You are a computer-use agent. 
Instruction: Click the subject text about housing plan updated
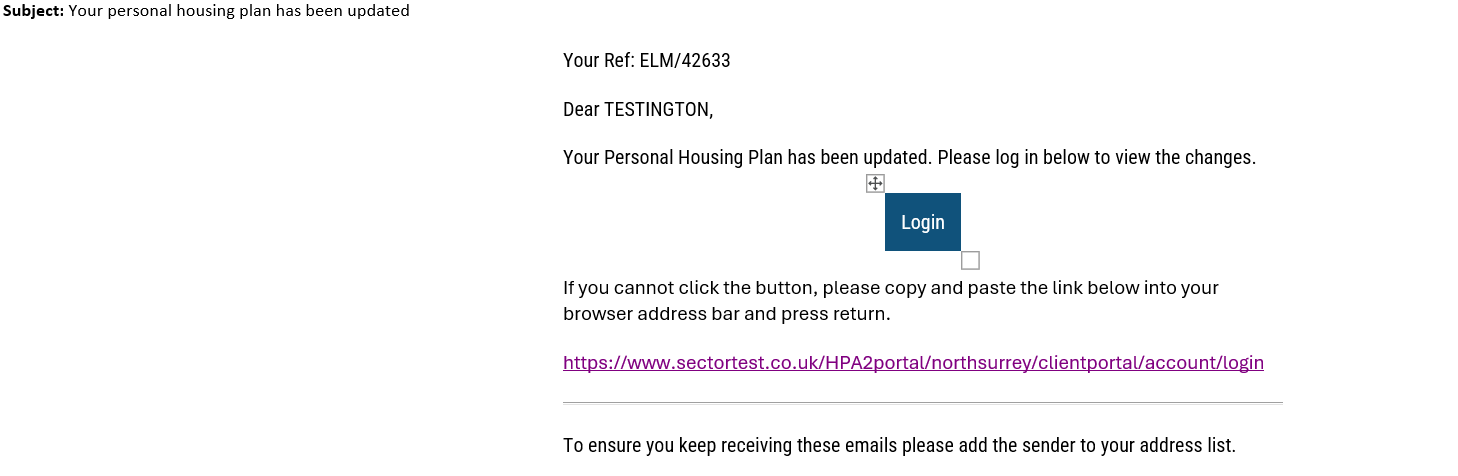point(239,11)
